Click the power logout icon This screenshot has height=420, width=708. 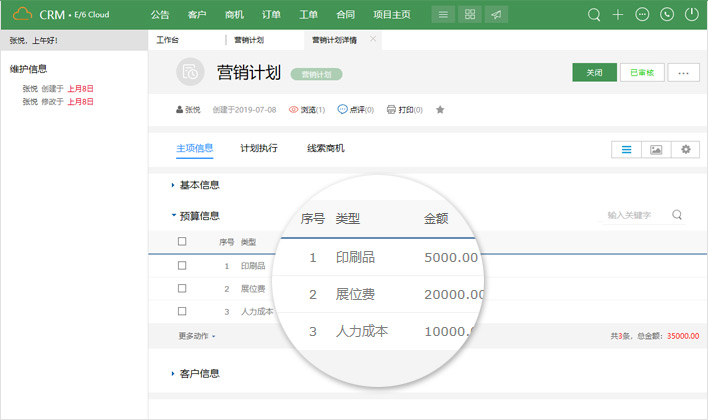pos(691,15)
